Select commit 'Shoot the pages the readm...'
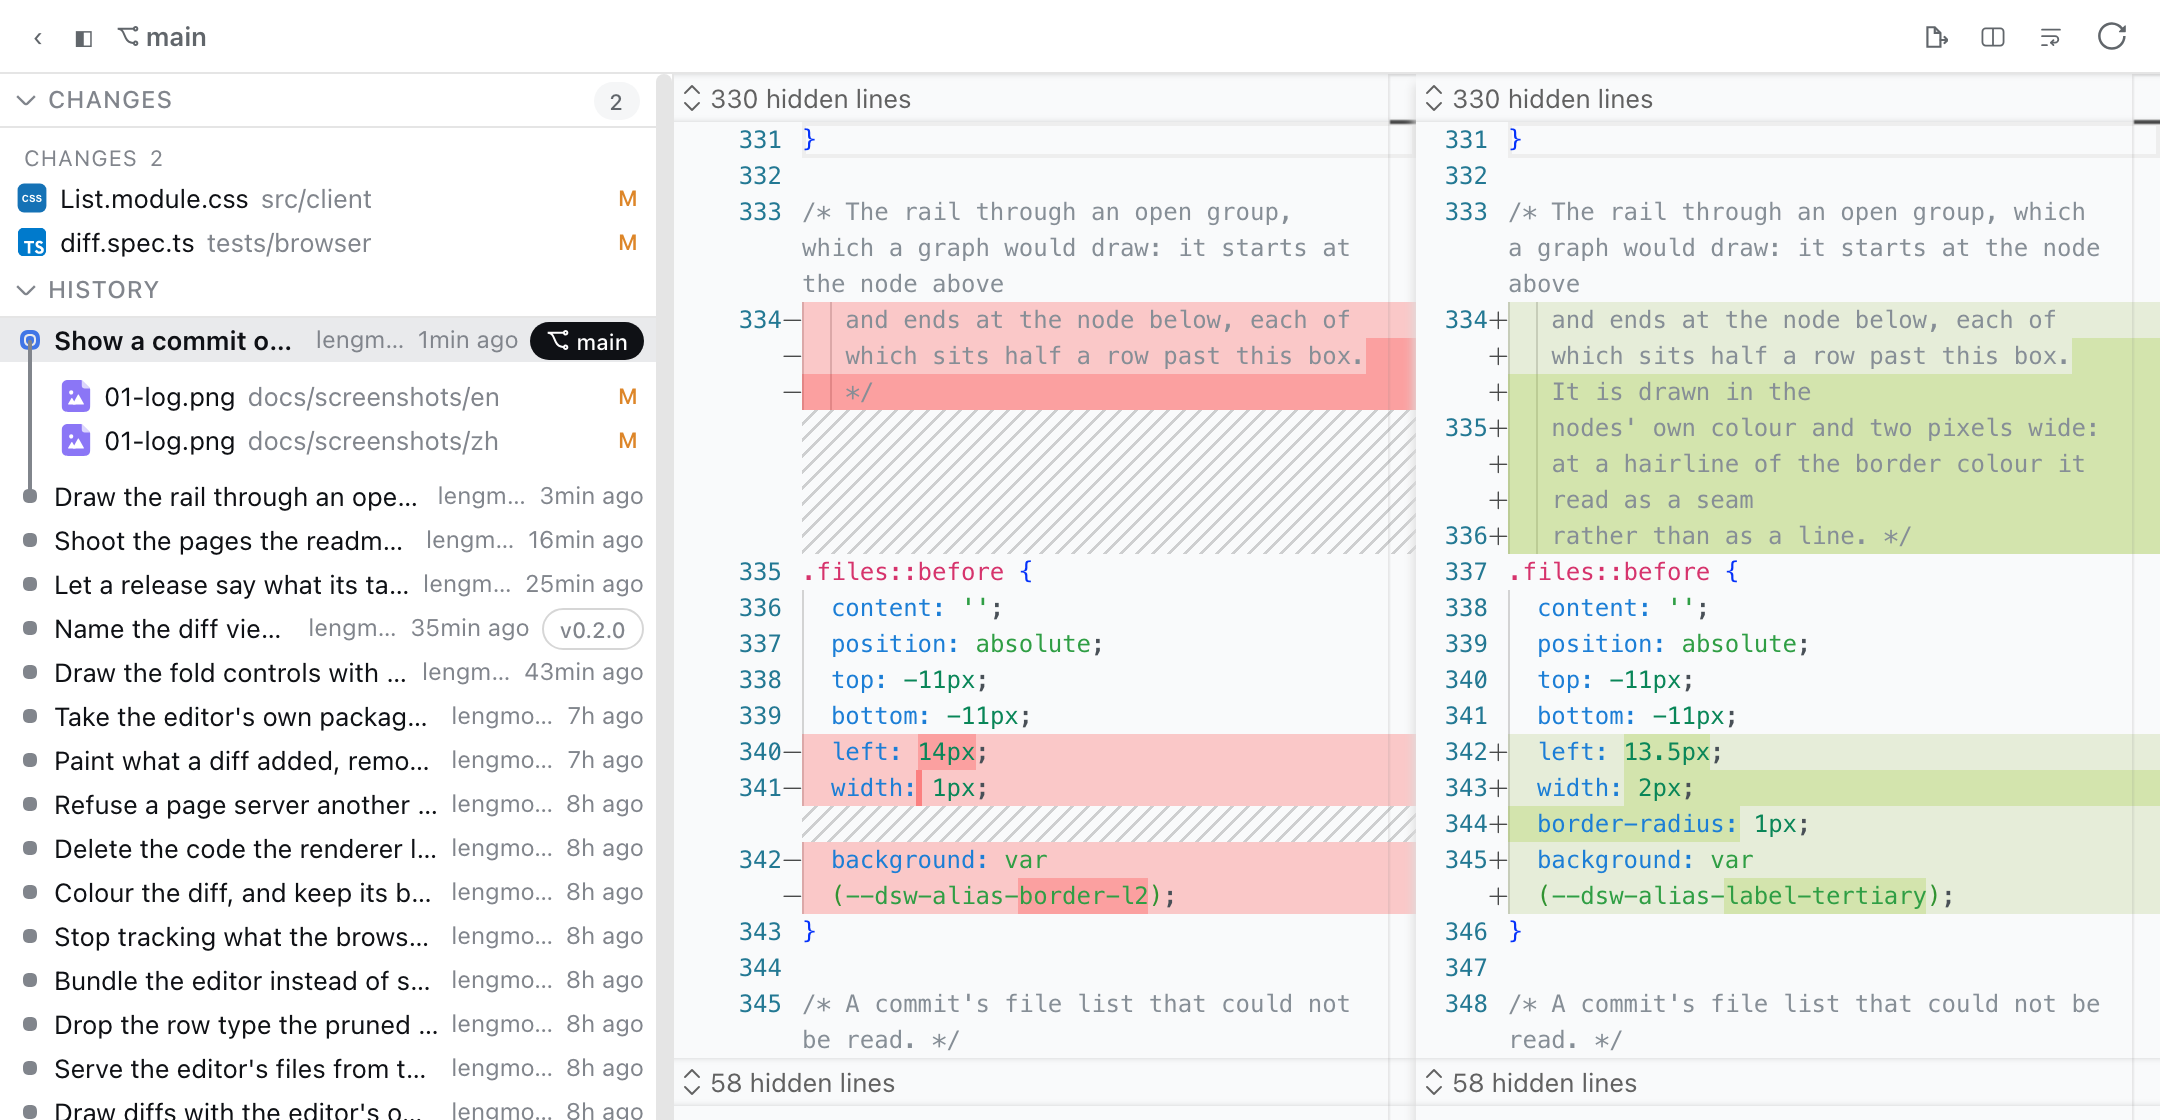2160x1120 pixels. (x=328, y=541)
